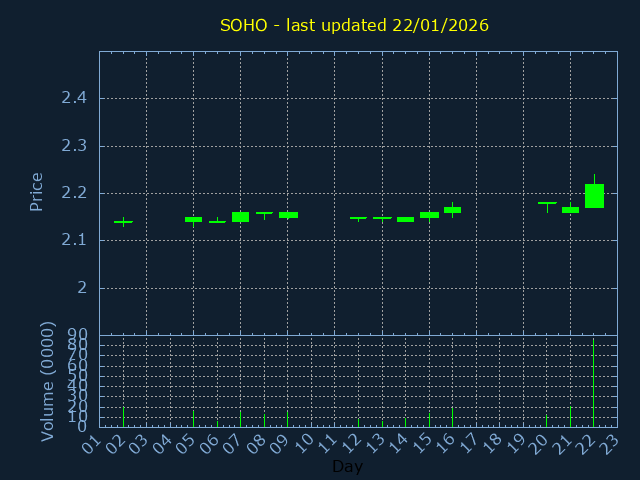The width and height of the screenshot is (640, 480).
Task: Click the candlestick for day 21
Action: click(570, 210)
